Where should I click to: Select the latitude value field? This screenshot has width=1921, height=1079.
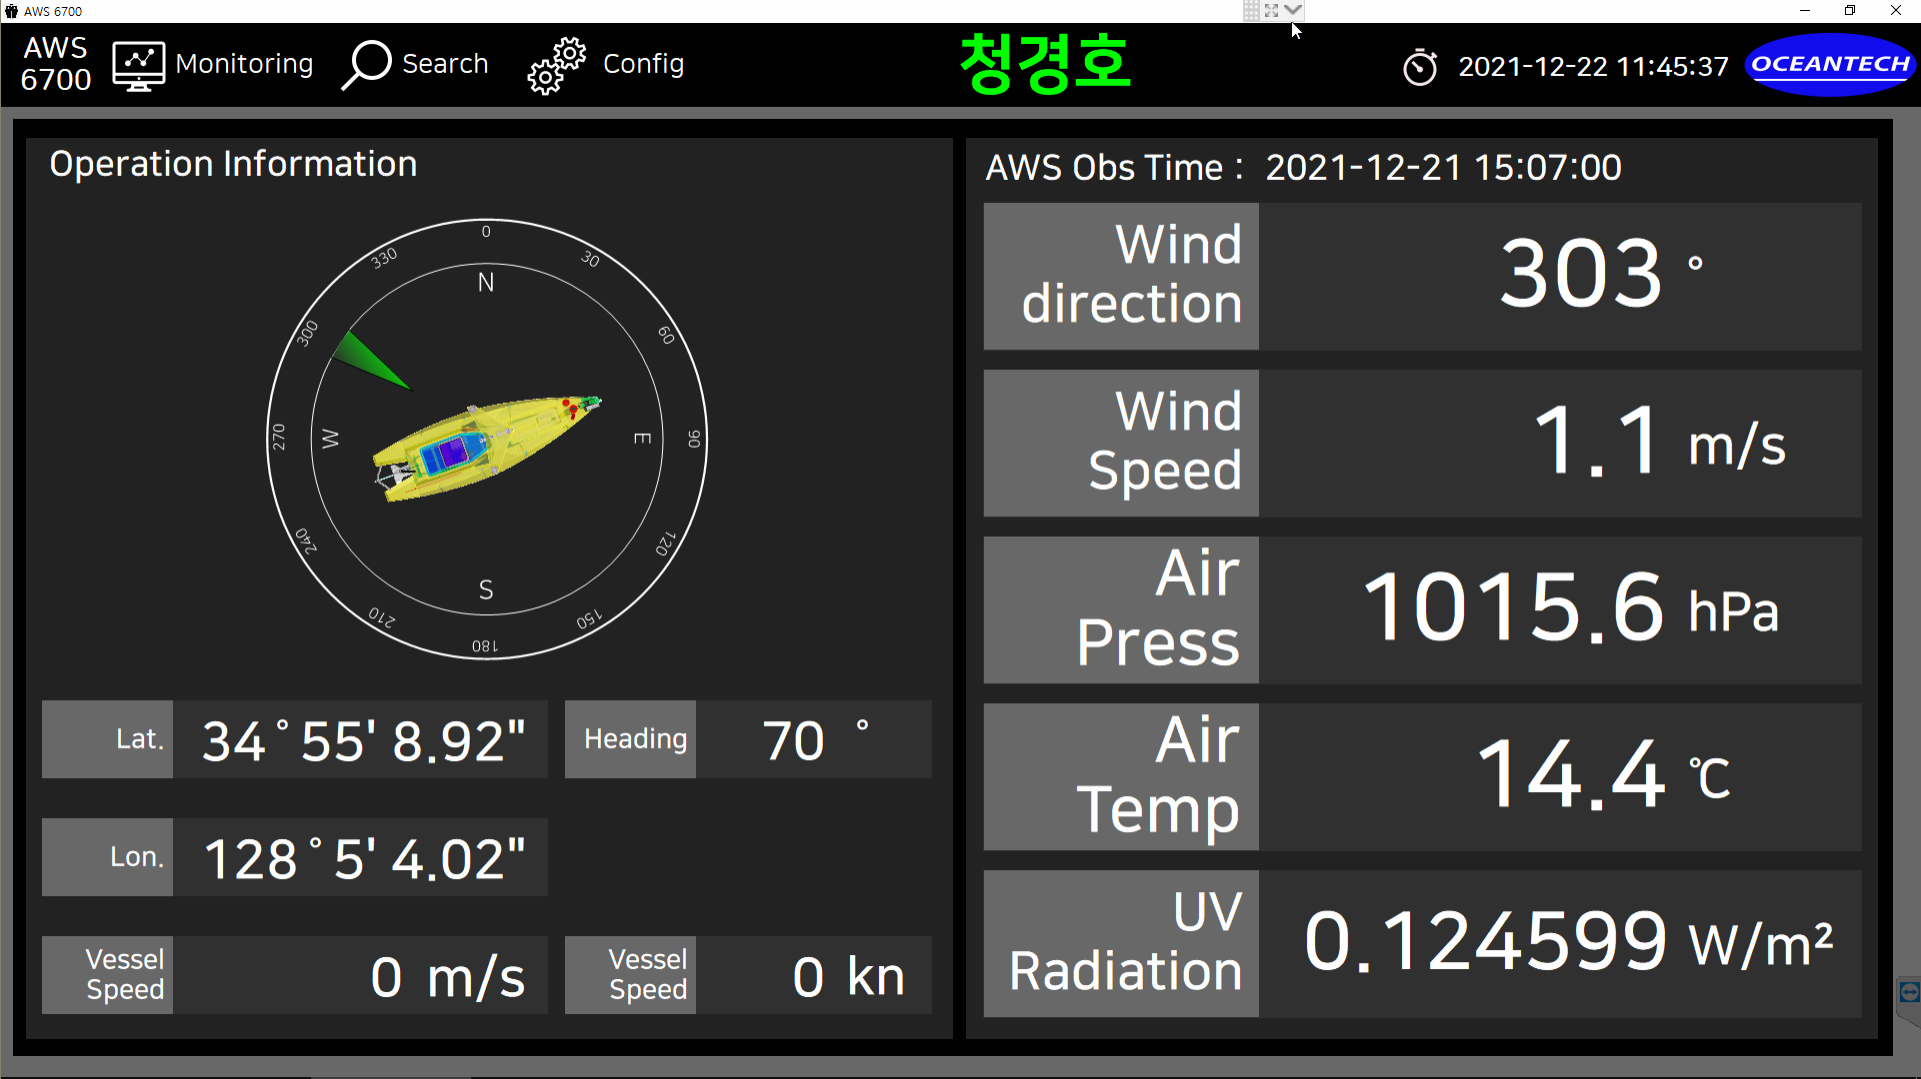point(360,740)
